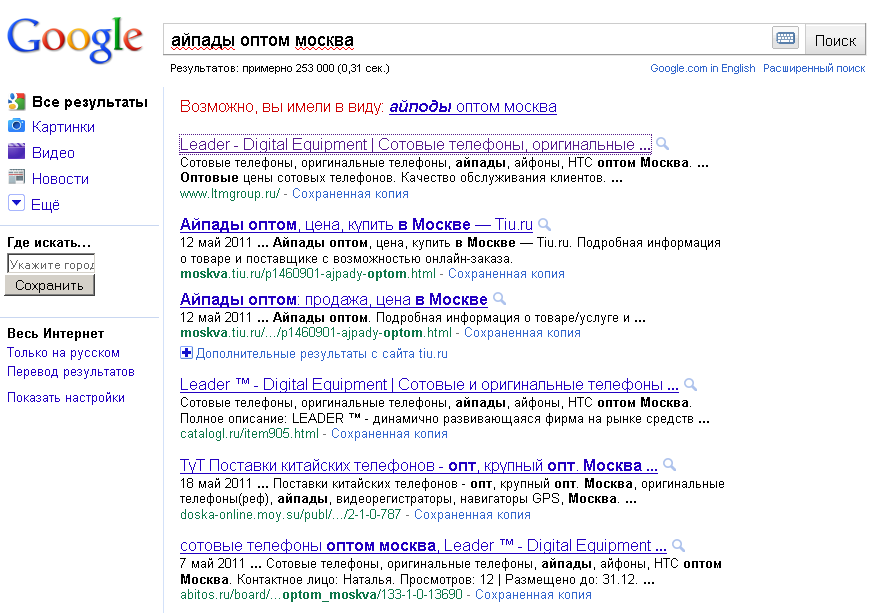Click the Поиск button

(835, 39)
